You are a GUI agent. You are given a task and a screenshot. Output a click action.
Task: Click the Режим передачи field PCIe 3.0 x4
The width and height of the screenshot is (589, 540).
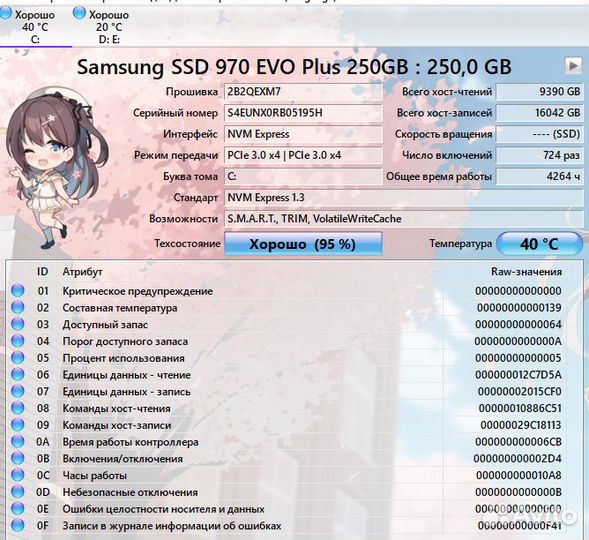point(303,155)
